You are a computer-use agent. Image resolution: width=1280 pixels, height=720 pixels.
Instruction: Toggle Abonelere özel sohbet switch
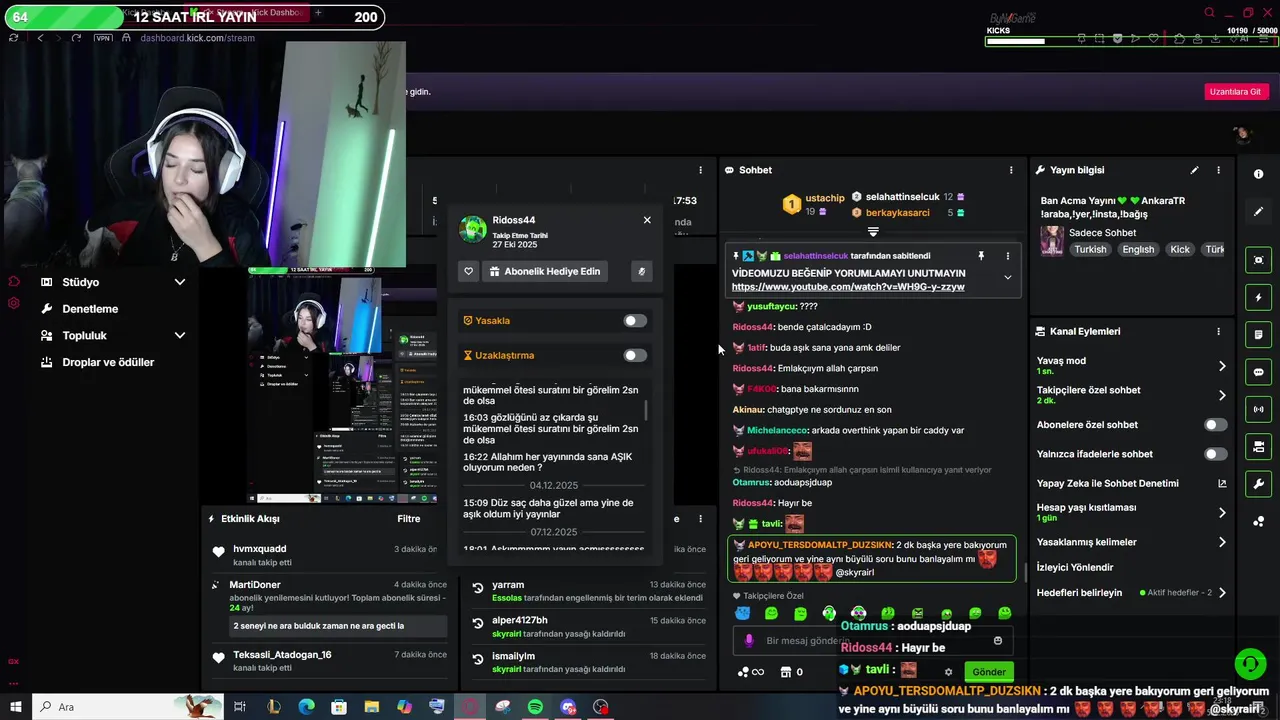click(1215, 425)
